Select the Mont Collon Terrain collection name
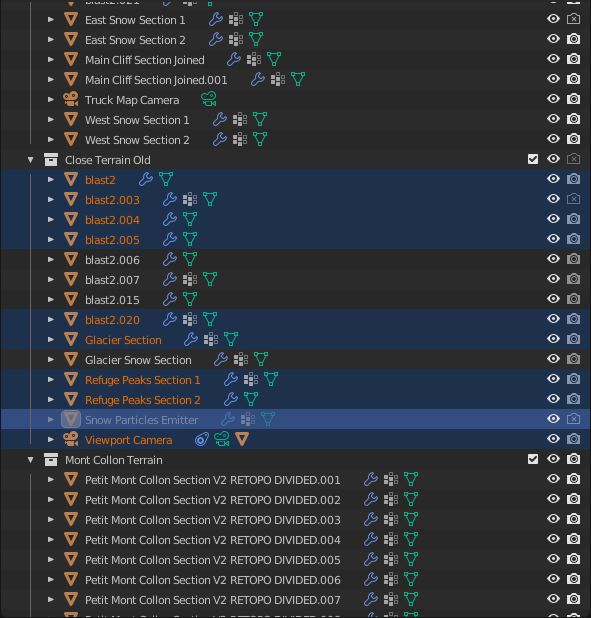 coord(114,460)
